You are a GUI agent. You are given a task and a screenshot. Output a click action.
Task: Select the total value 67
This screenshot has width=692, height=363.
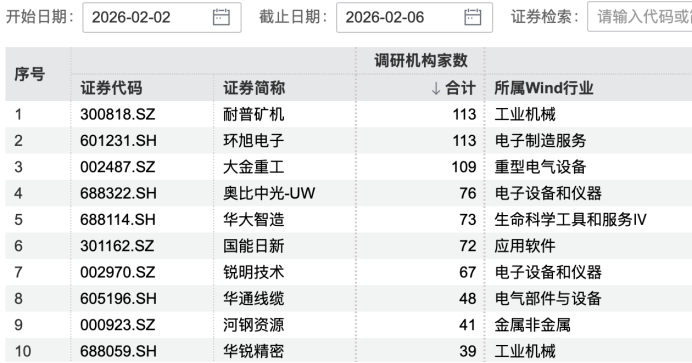468,272
